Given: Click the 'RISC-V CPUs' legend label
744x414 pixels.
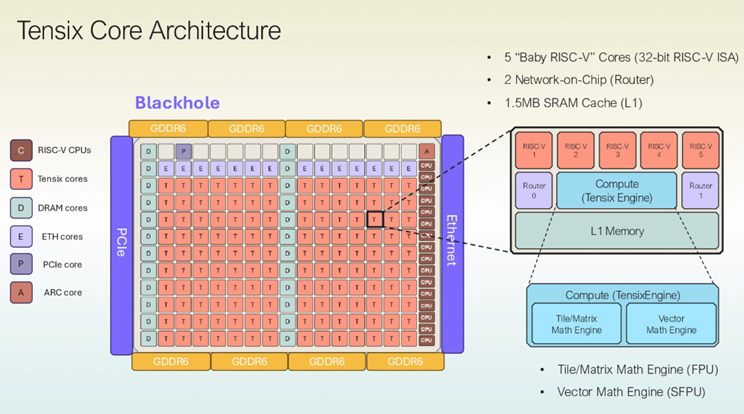Looking at the screenshot, I should tap(65, 150).
